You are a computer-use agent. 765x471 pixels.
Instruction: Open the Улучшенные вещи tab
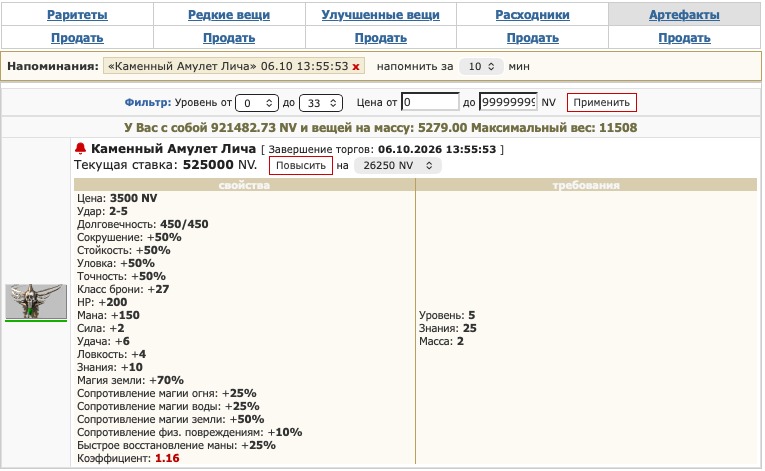[x=381, y=15]
